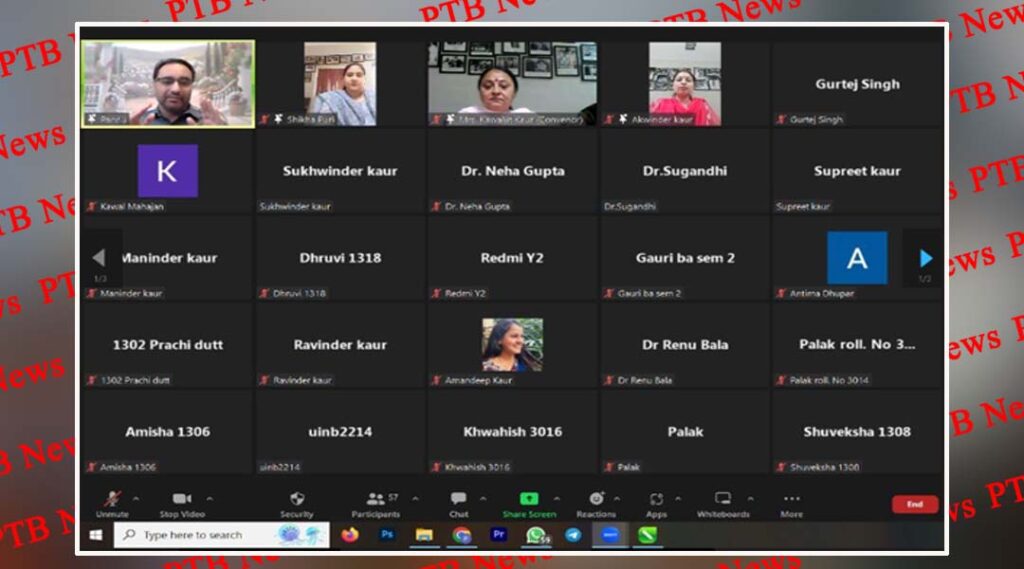Select Ravinder kaur participant tile
Viewport: 1024px width, 569px height.
click(340, 345)
